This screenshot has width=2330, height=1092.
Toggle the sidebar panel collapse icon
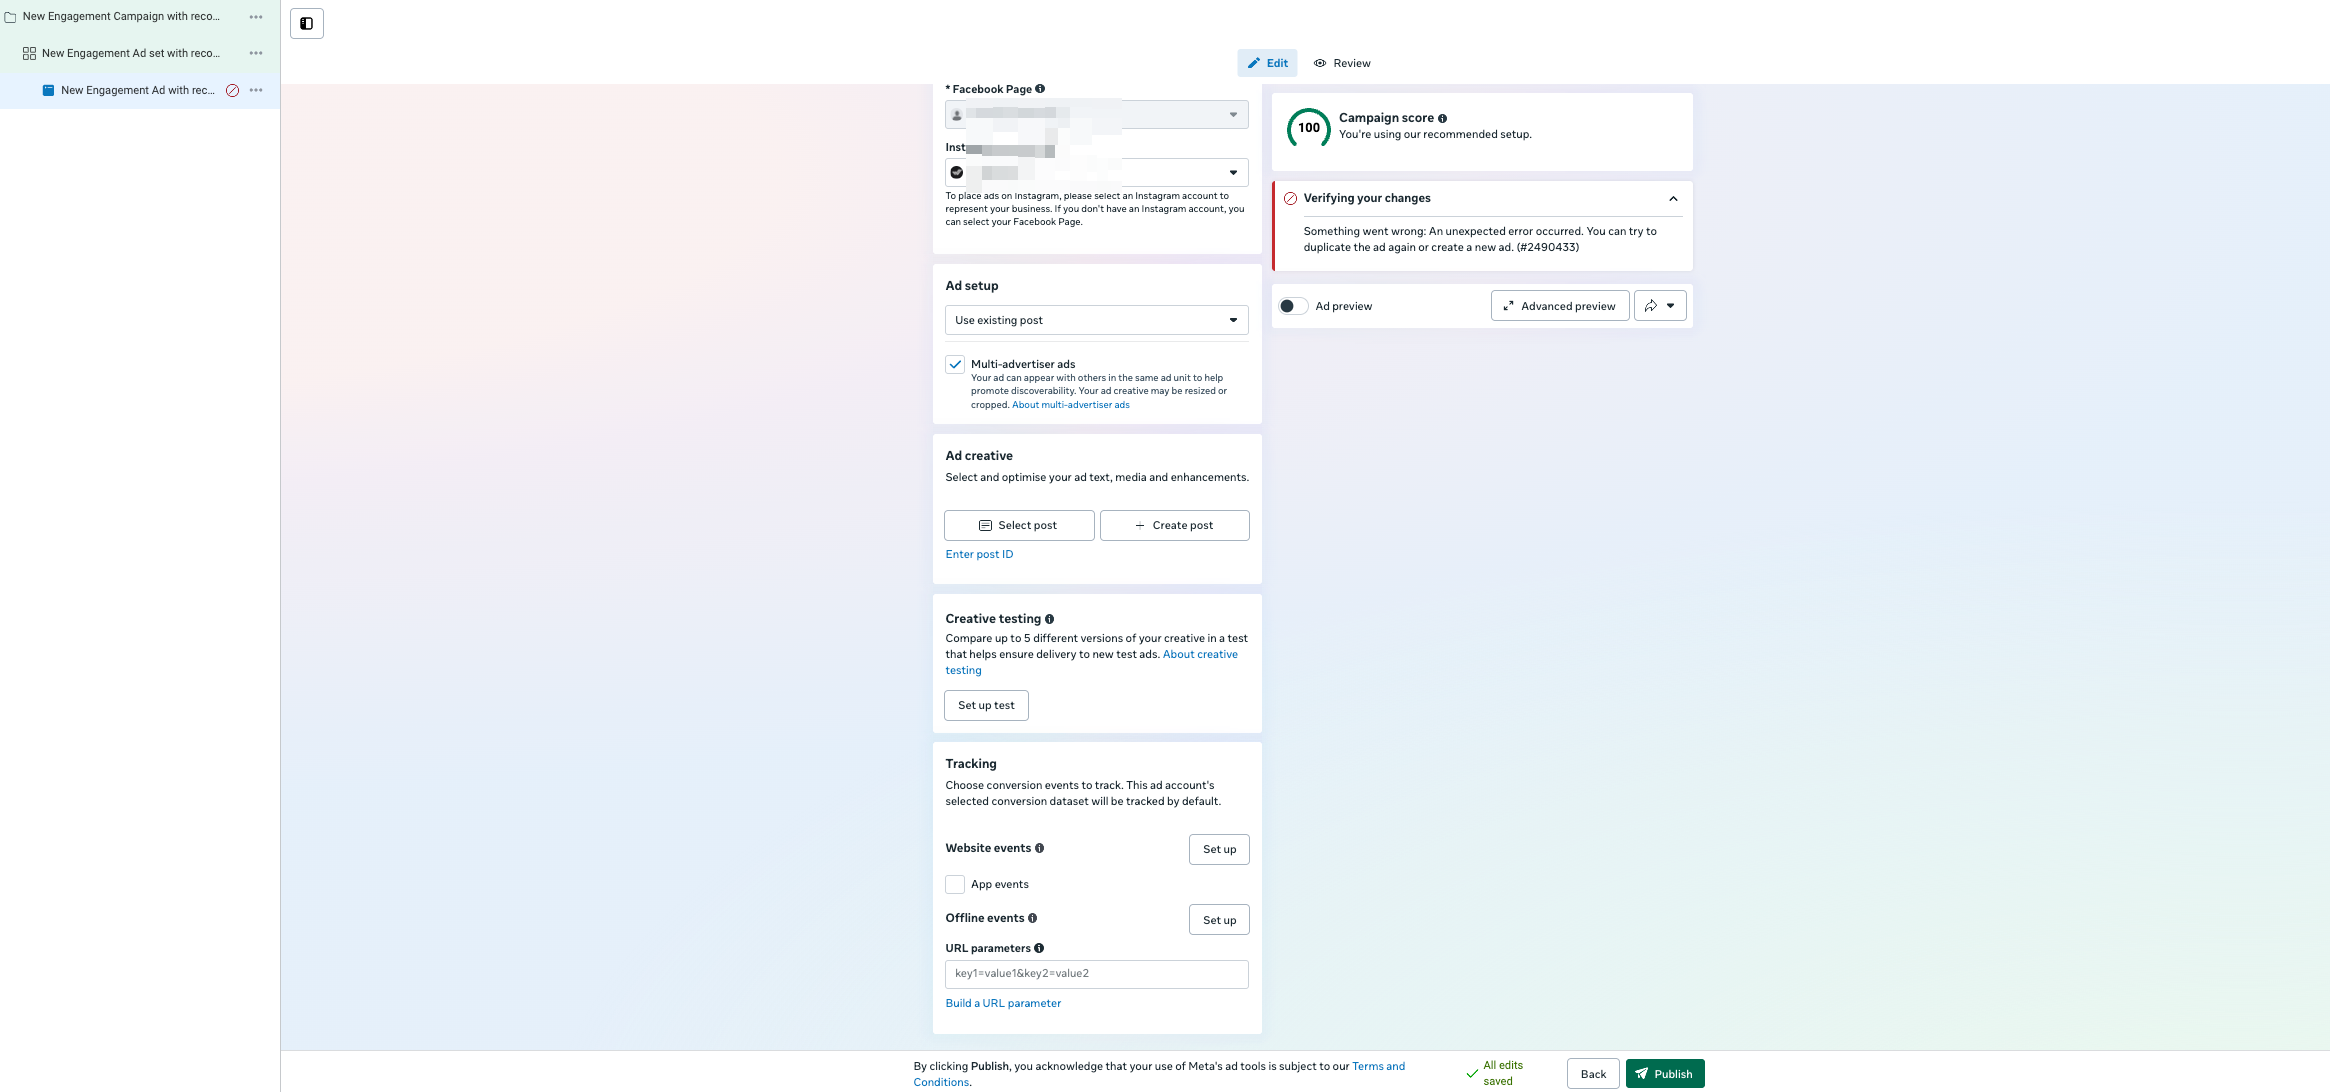click(307, 23)
